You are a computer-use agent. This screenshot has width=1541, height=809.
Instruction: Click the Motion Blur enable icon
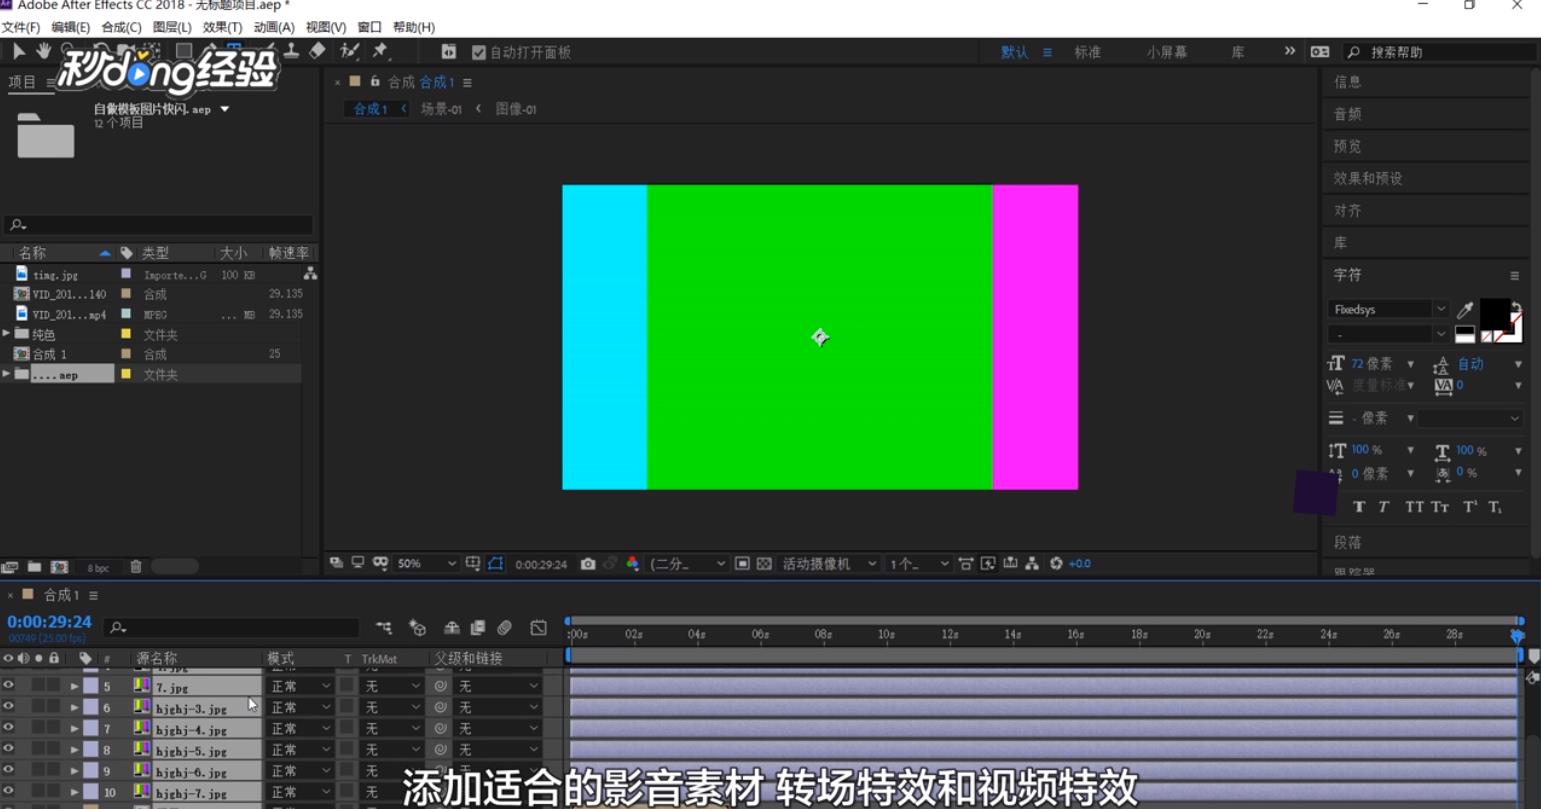pos(506,627)
